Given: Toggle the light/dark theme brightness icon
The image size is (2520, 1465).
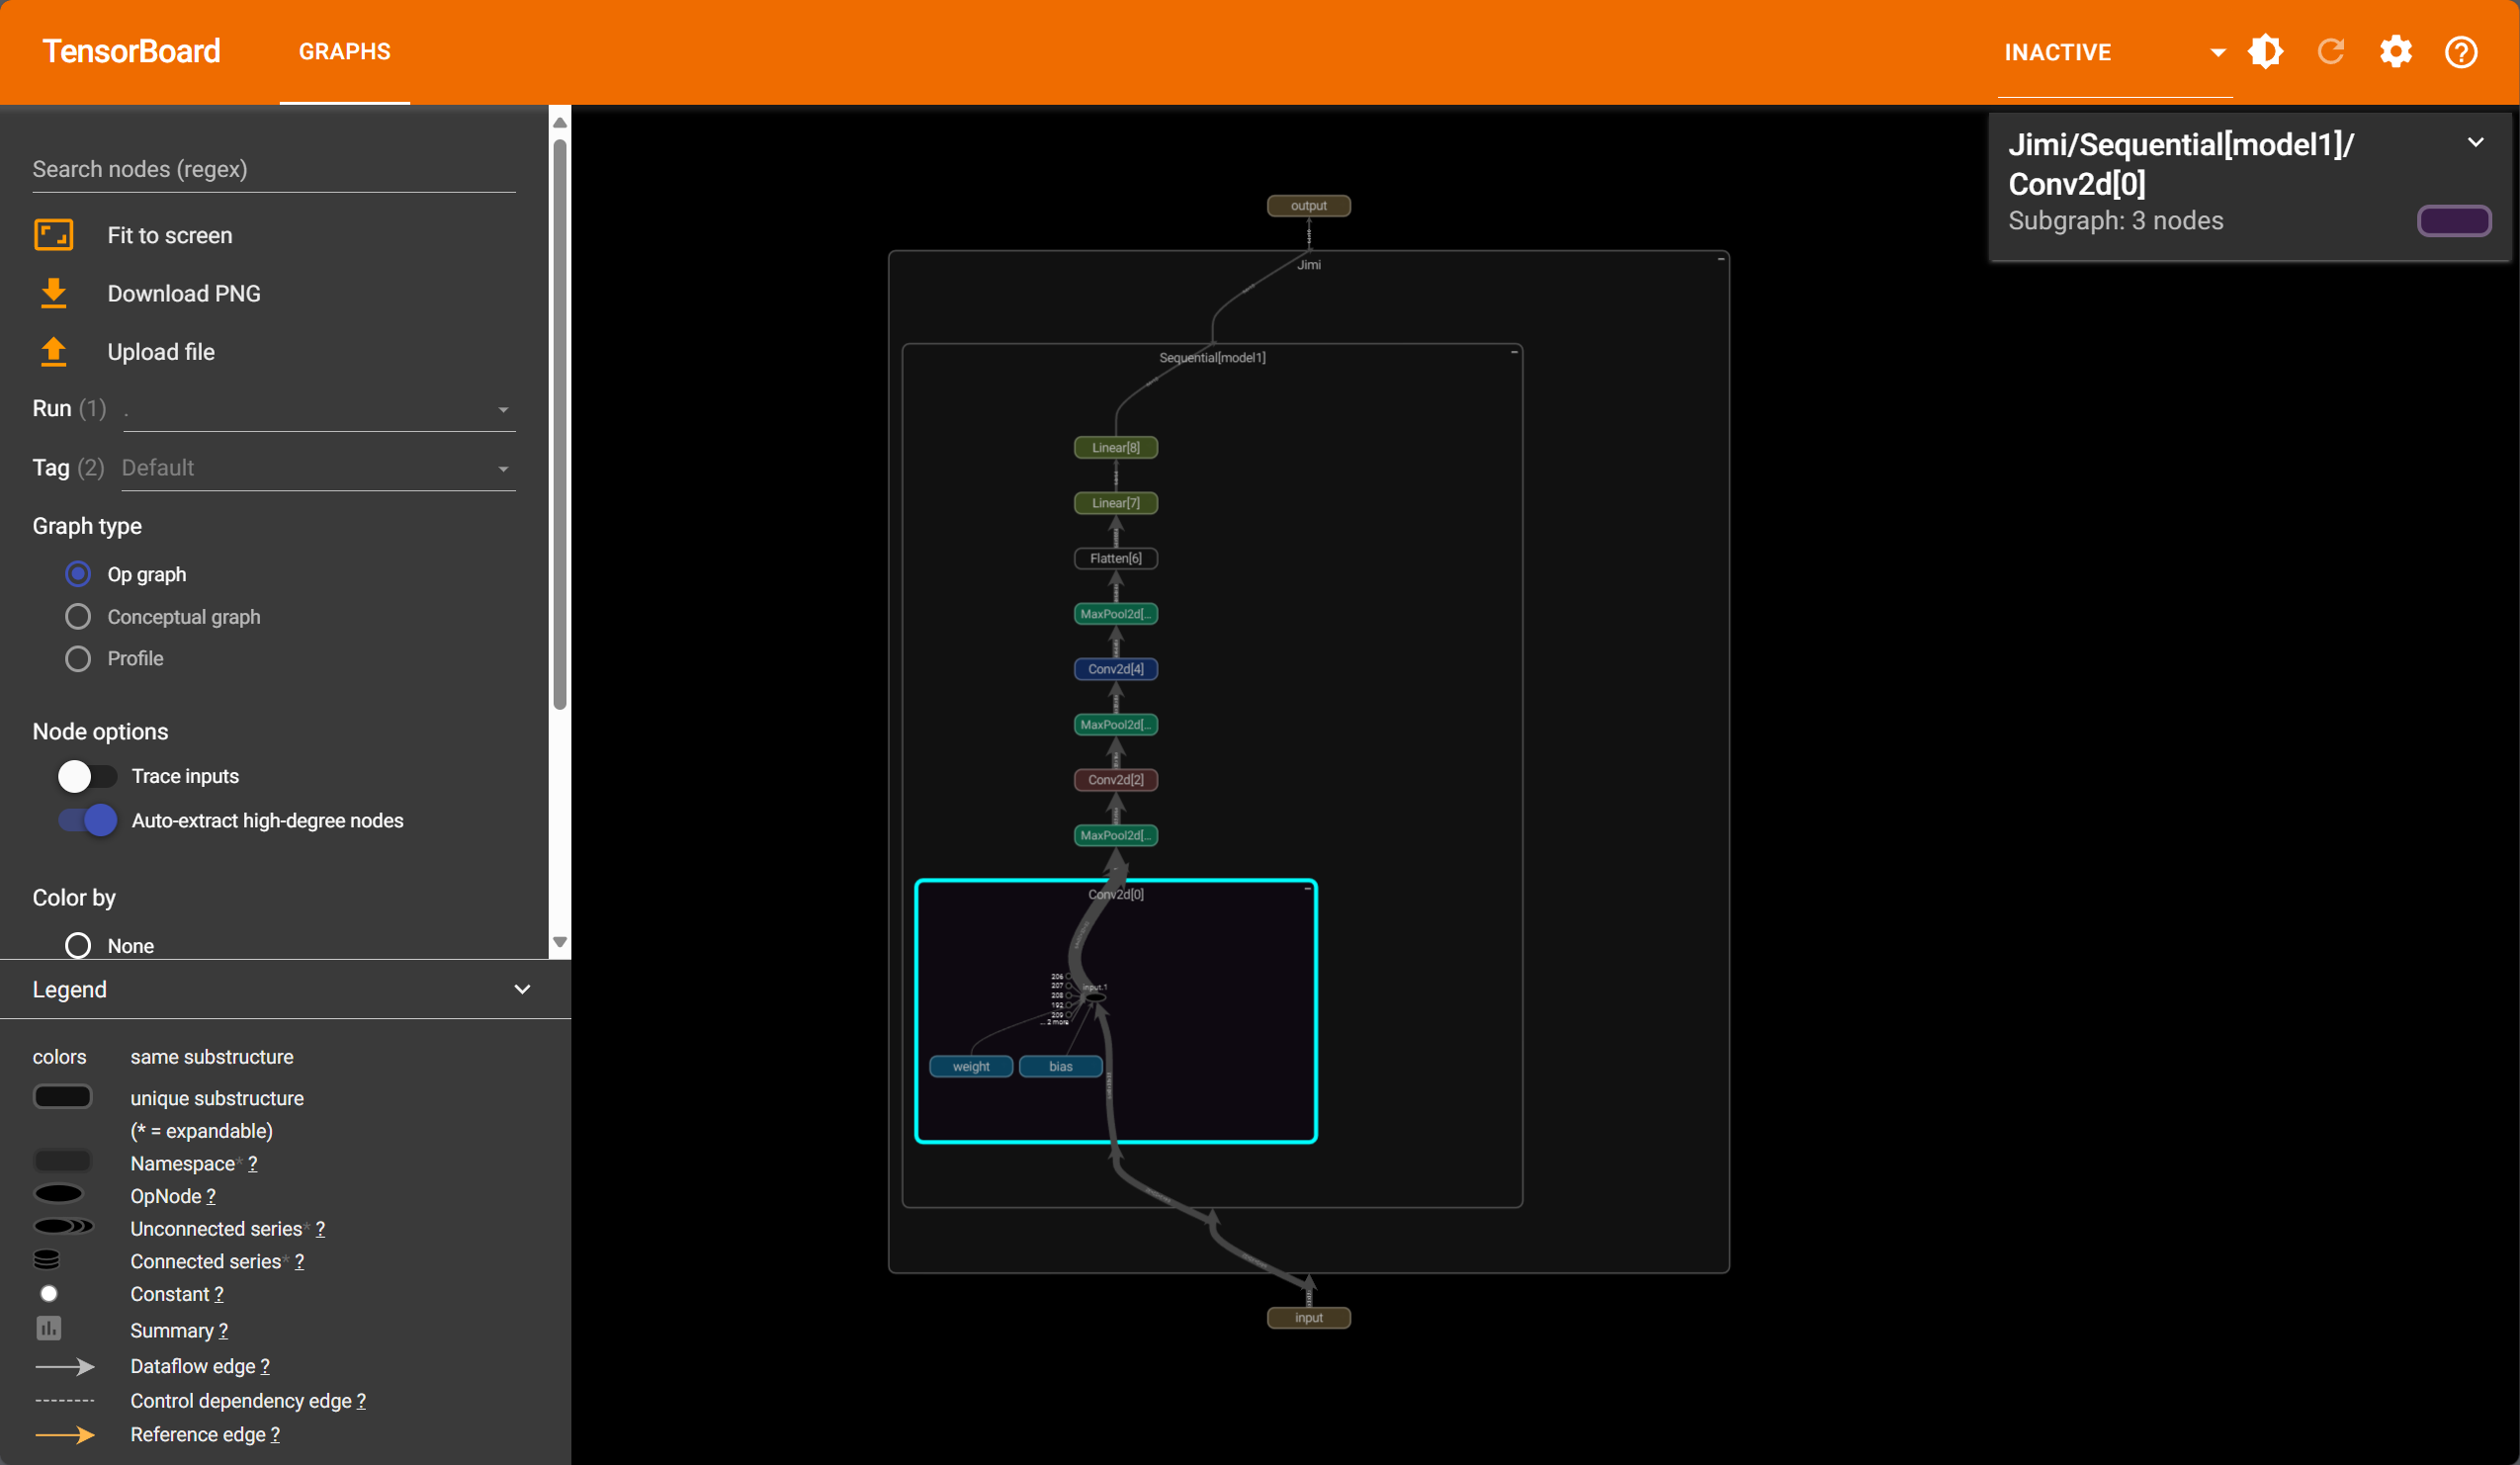Looking at the screenshot, I should point(2265,52).
